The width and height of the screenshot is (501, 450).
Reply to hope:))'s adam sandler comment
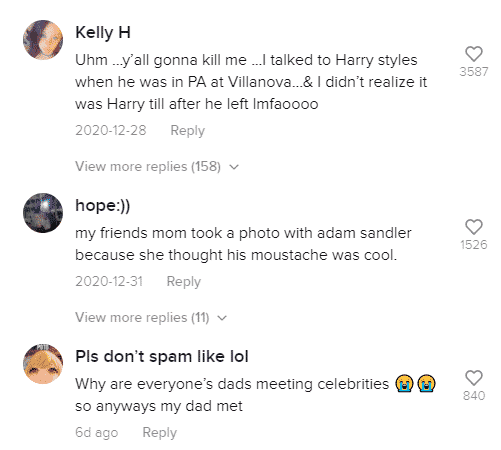pos(184,281)
